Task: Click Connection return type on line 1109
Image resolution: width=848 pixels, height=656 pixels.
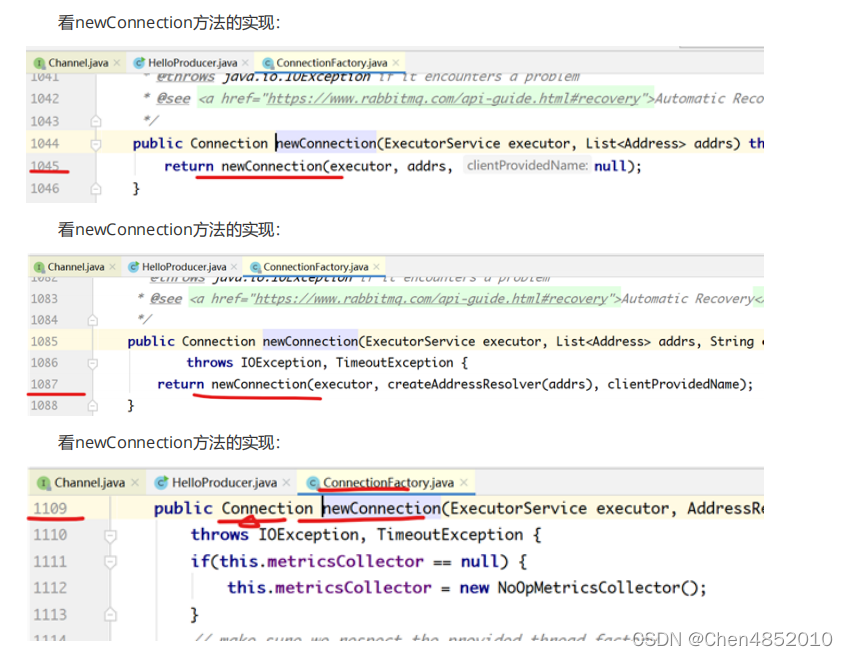Action: (267, 508)
